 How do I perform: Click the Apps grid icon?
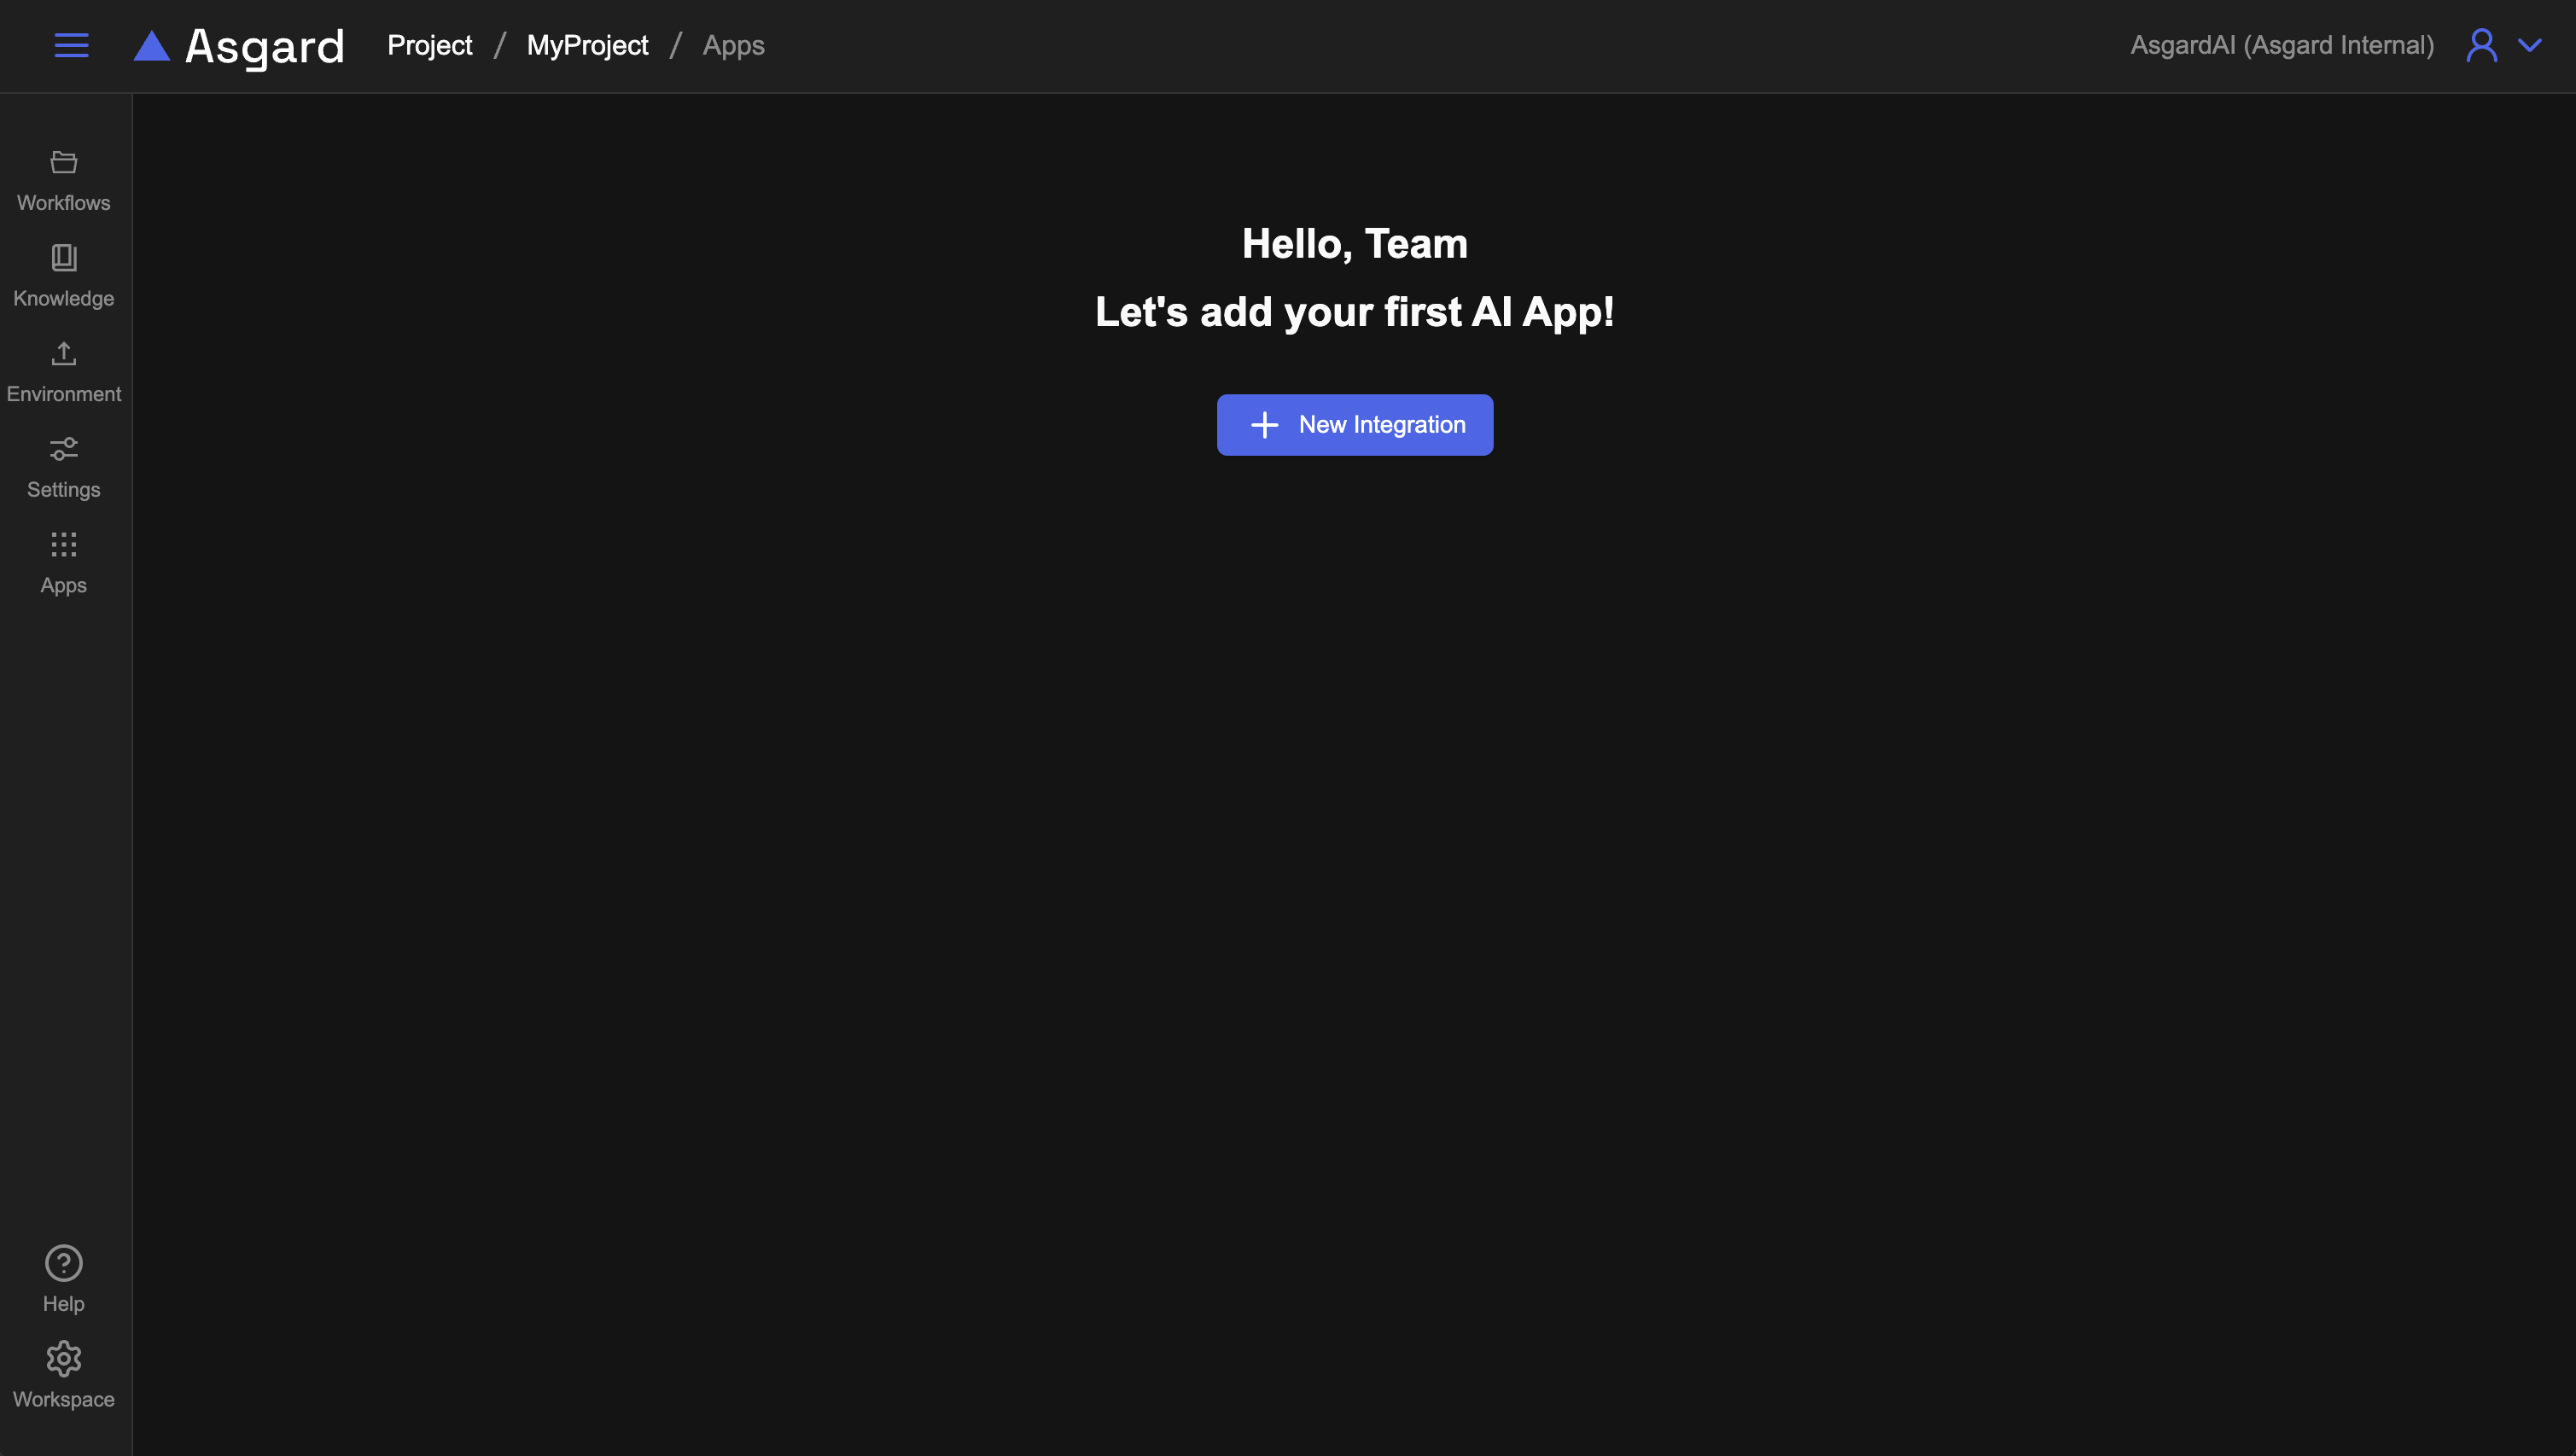[x=64, y=545]
